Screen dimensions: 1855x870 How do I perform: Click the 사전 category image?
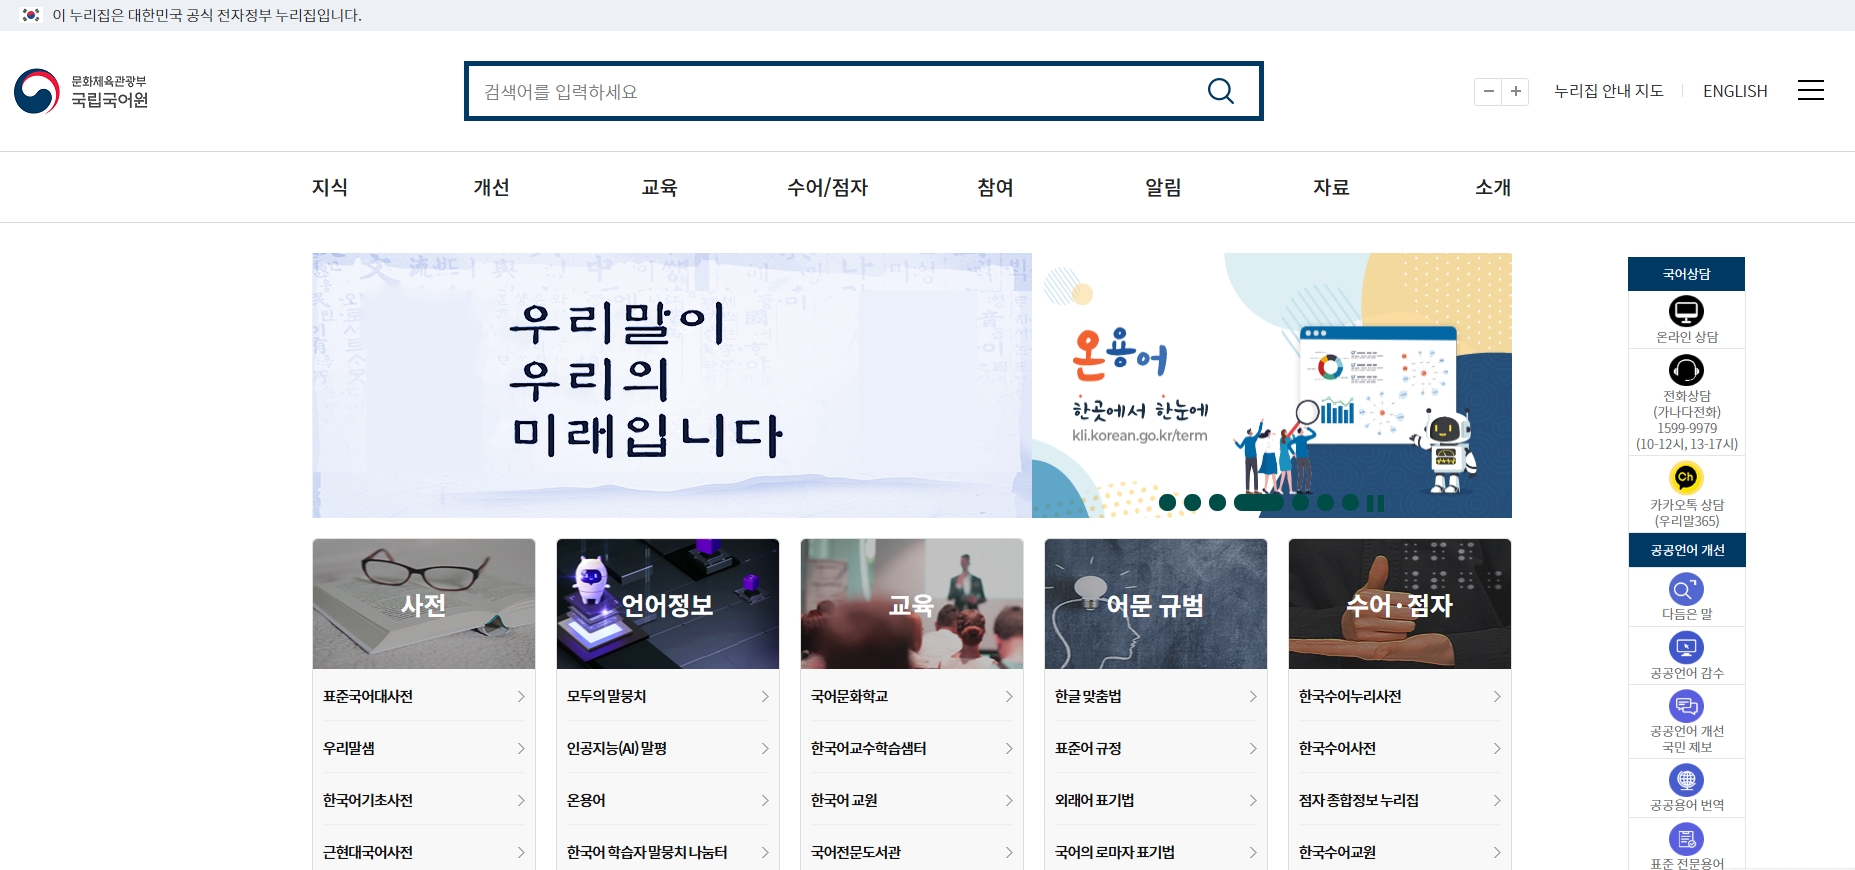pos(424,604)
